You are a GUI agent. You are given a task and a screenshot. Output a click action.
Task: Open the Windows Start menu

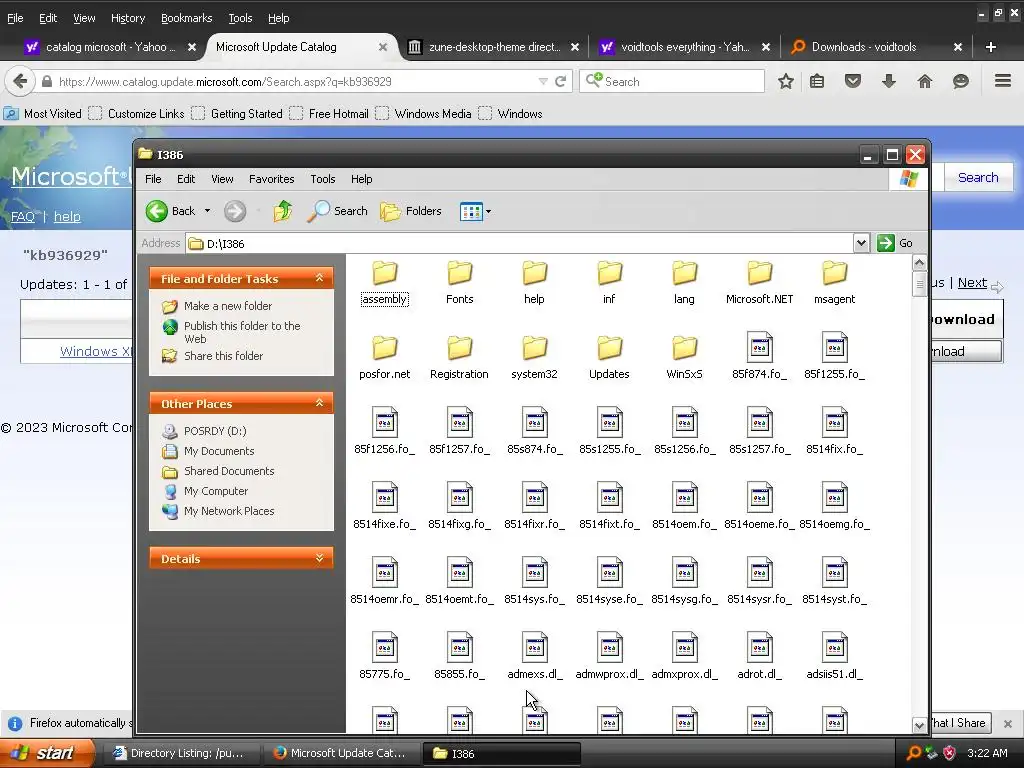(46, 753)
